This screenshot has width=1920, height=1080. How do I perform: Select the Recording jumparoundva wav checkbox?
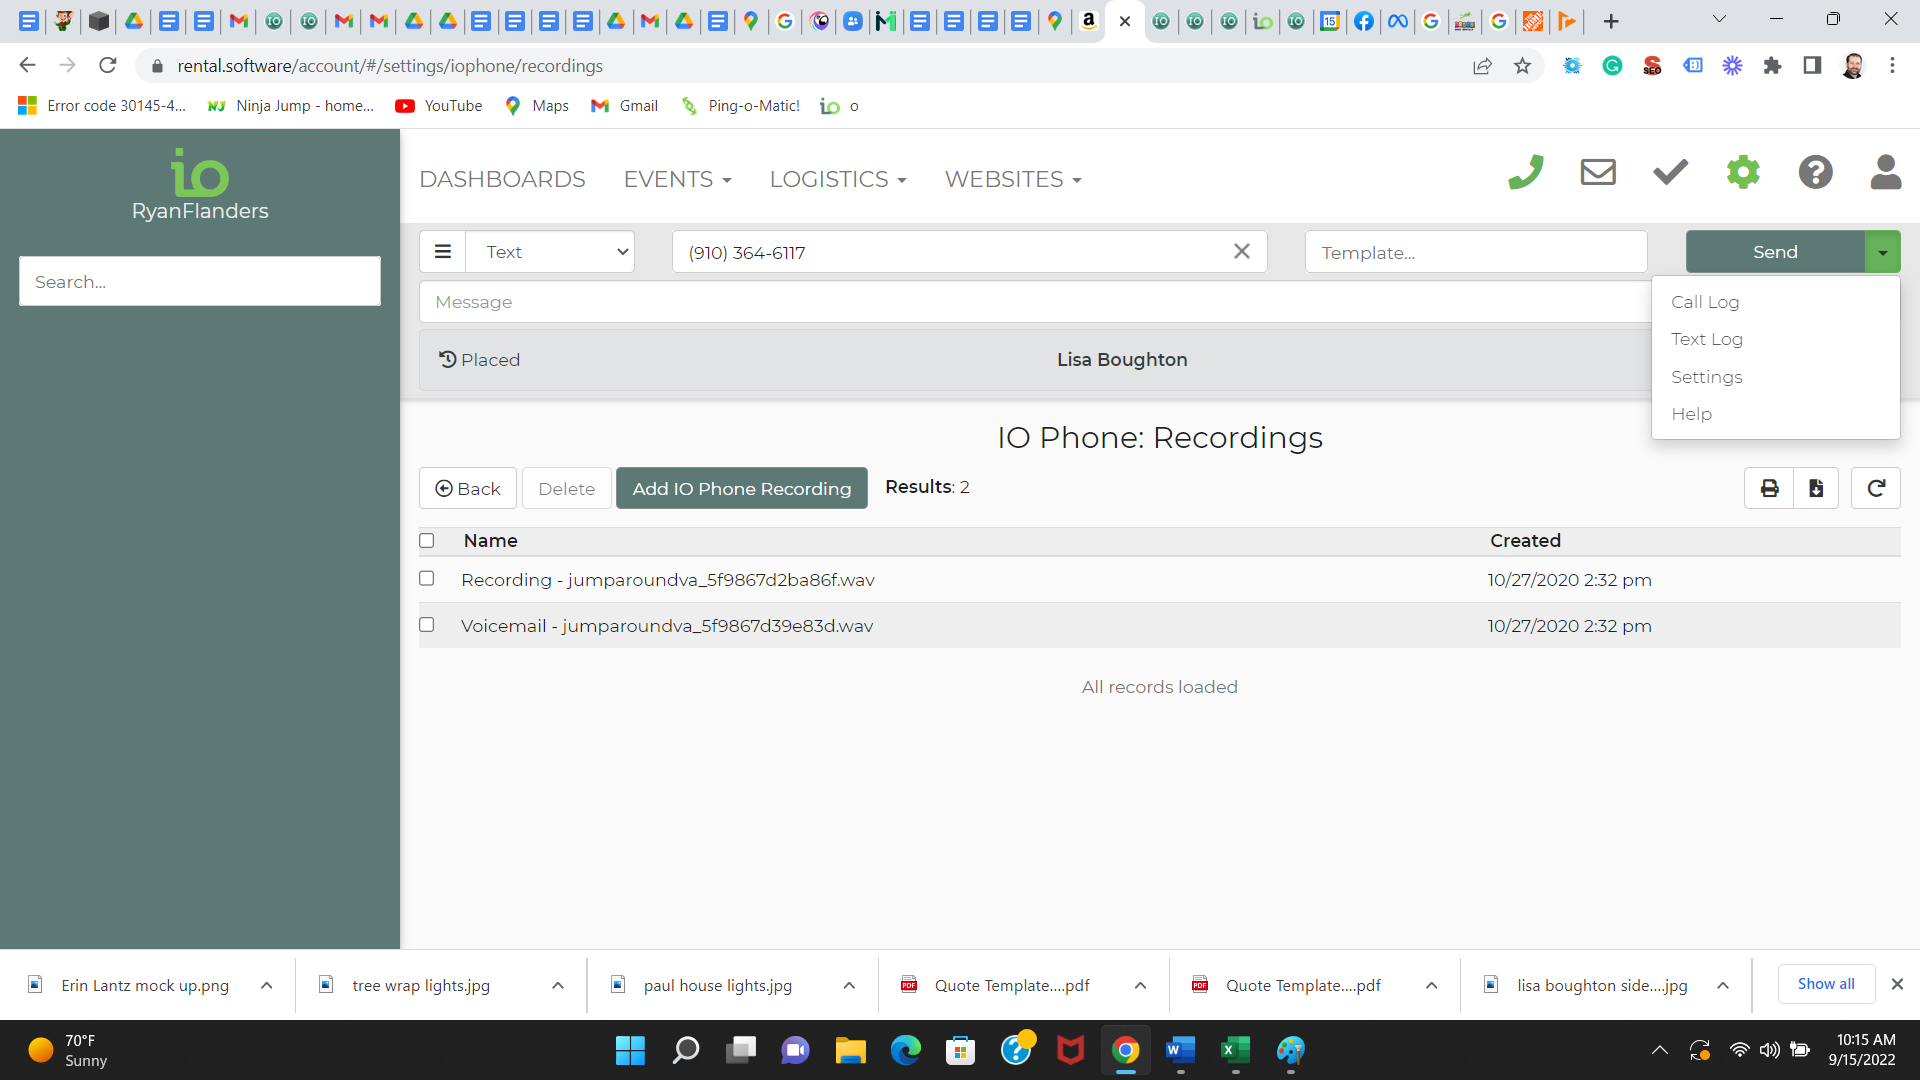coord(427,579)
